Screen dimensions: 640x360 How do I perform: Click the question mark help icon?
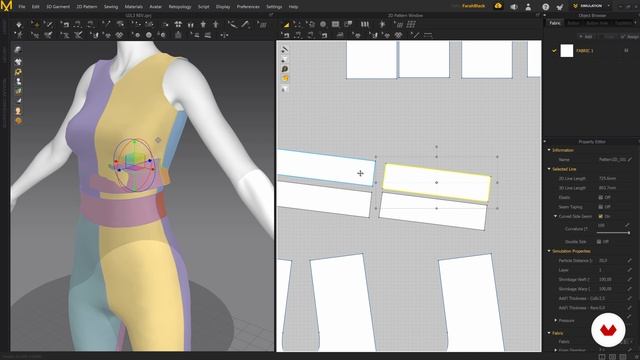[x=545, y=7]
